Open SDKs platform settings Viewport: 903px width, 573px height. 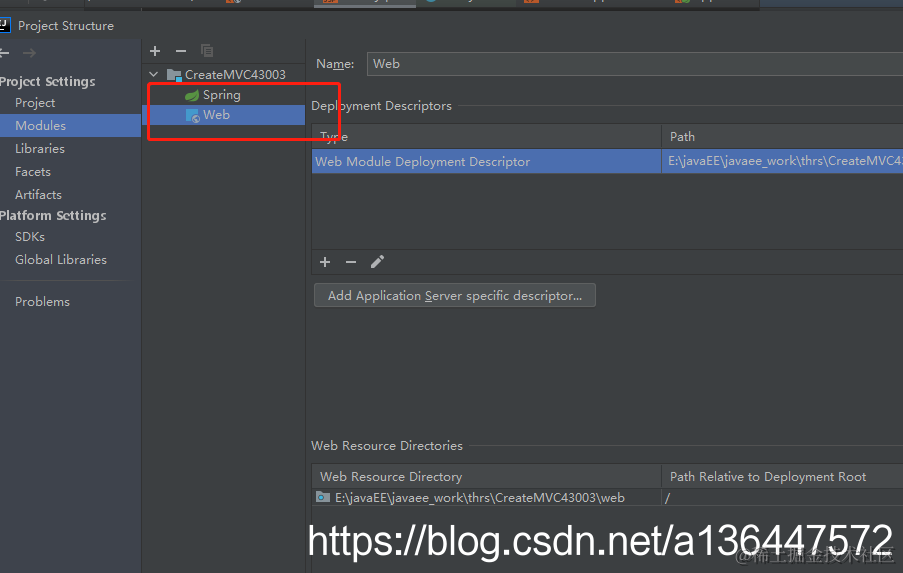point(30,237)
